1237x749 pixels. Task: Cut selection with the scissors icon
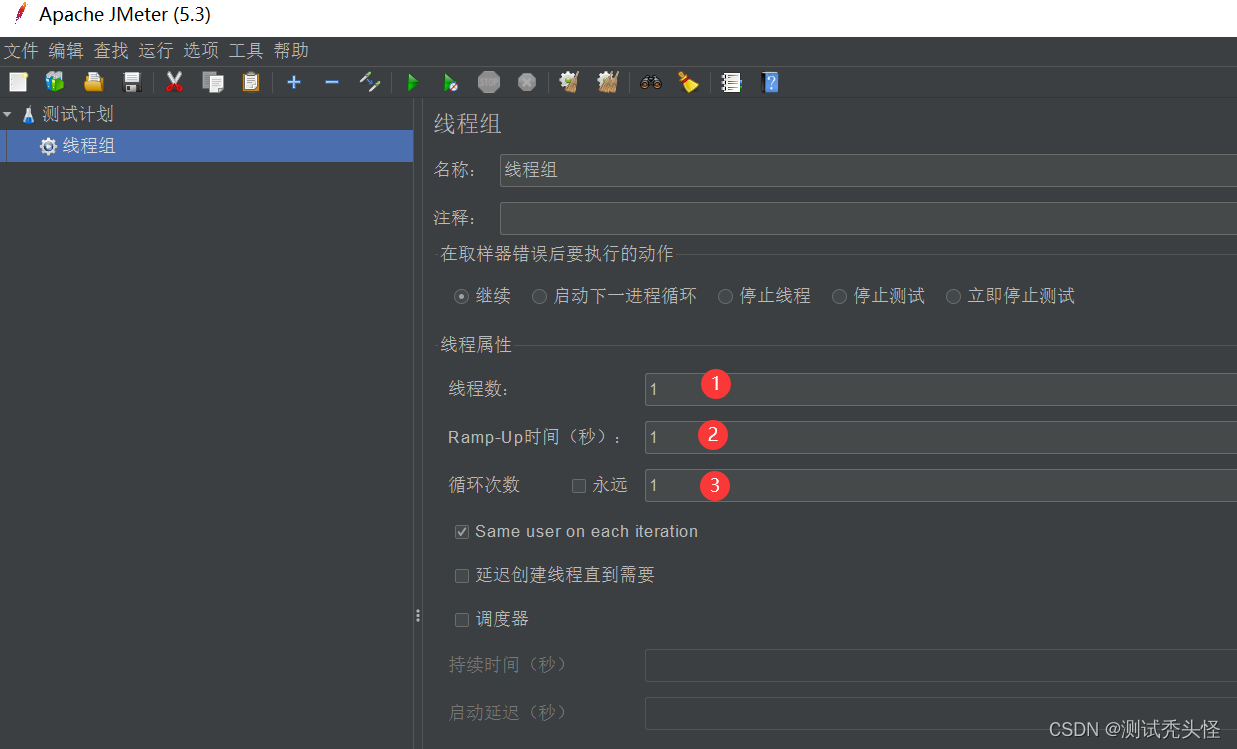click(174, 82)
